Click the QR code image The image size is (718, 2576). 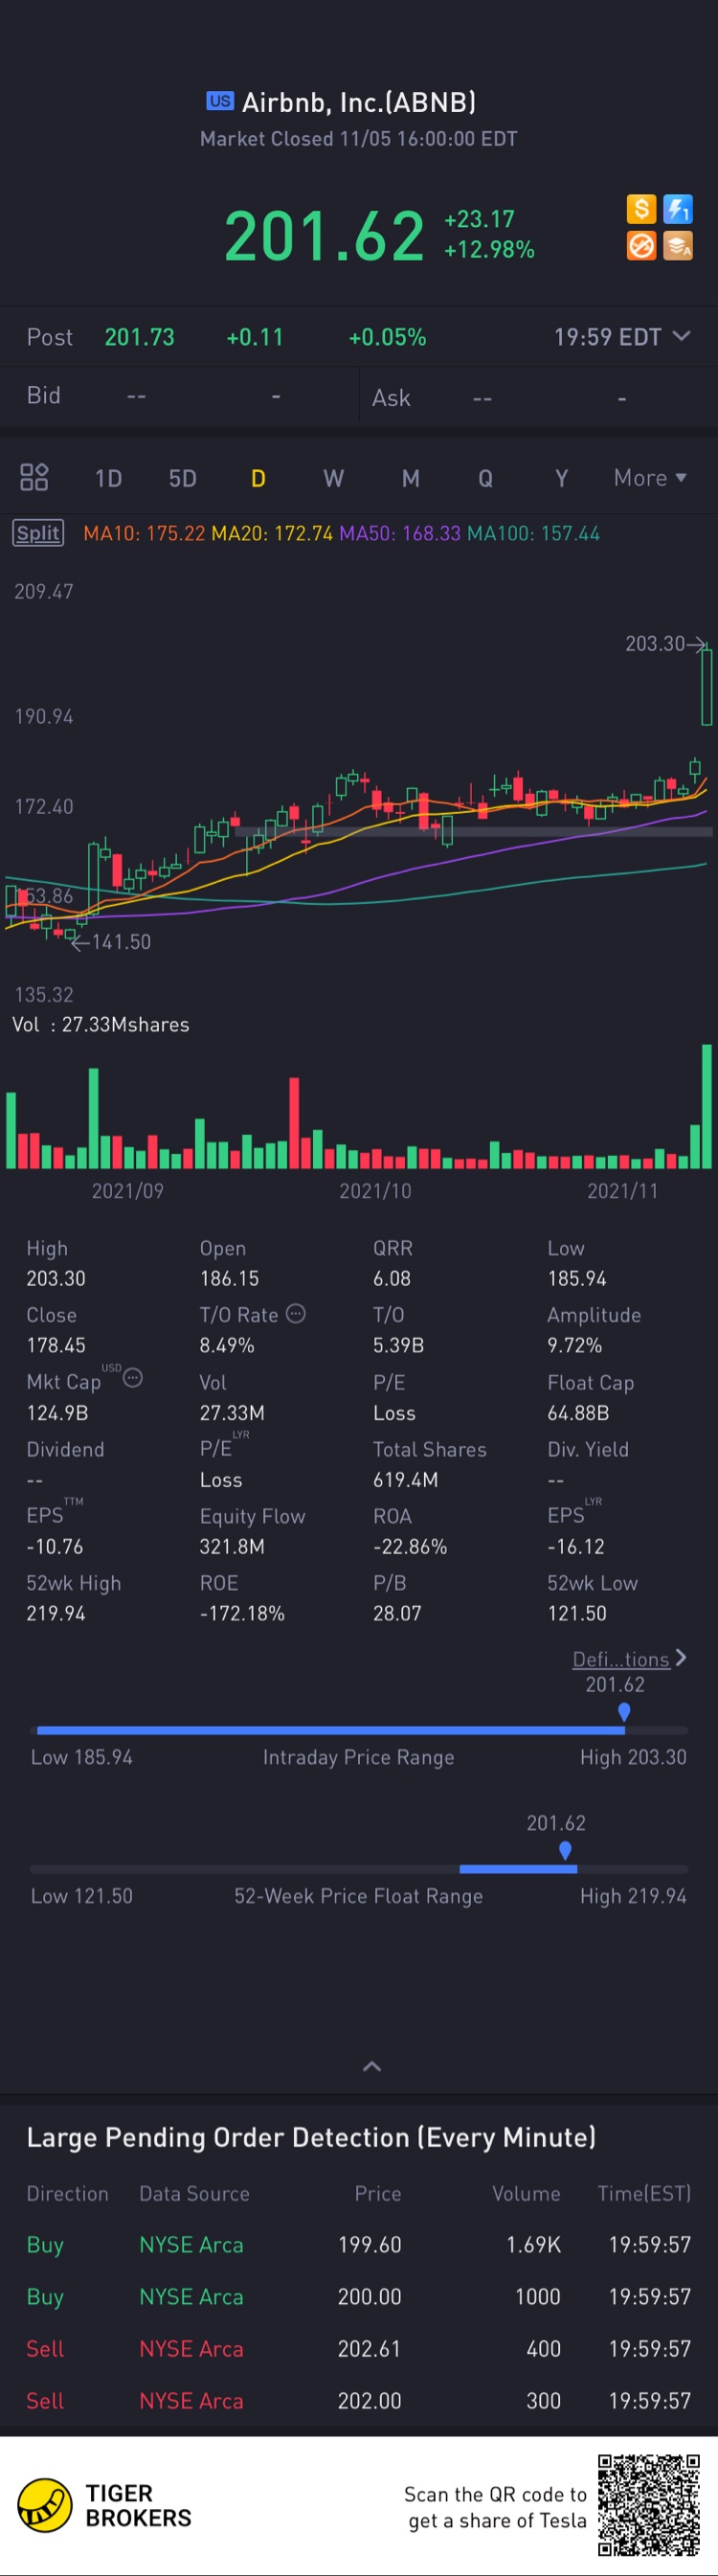(x=649, y=2505)
